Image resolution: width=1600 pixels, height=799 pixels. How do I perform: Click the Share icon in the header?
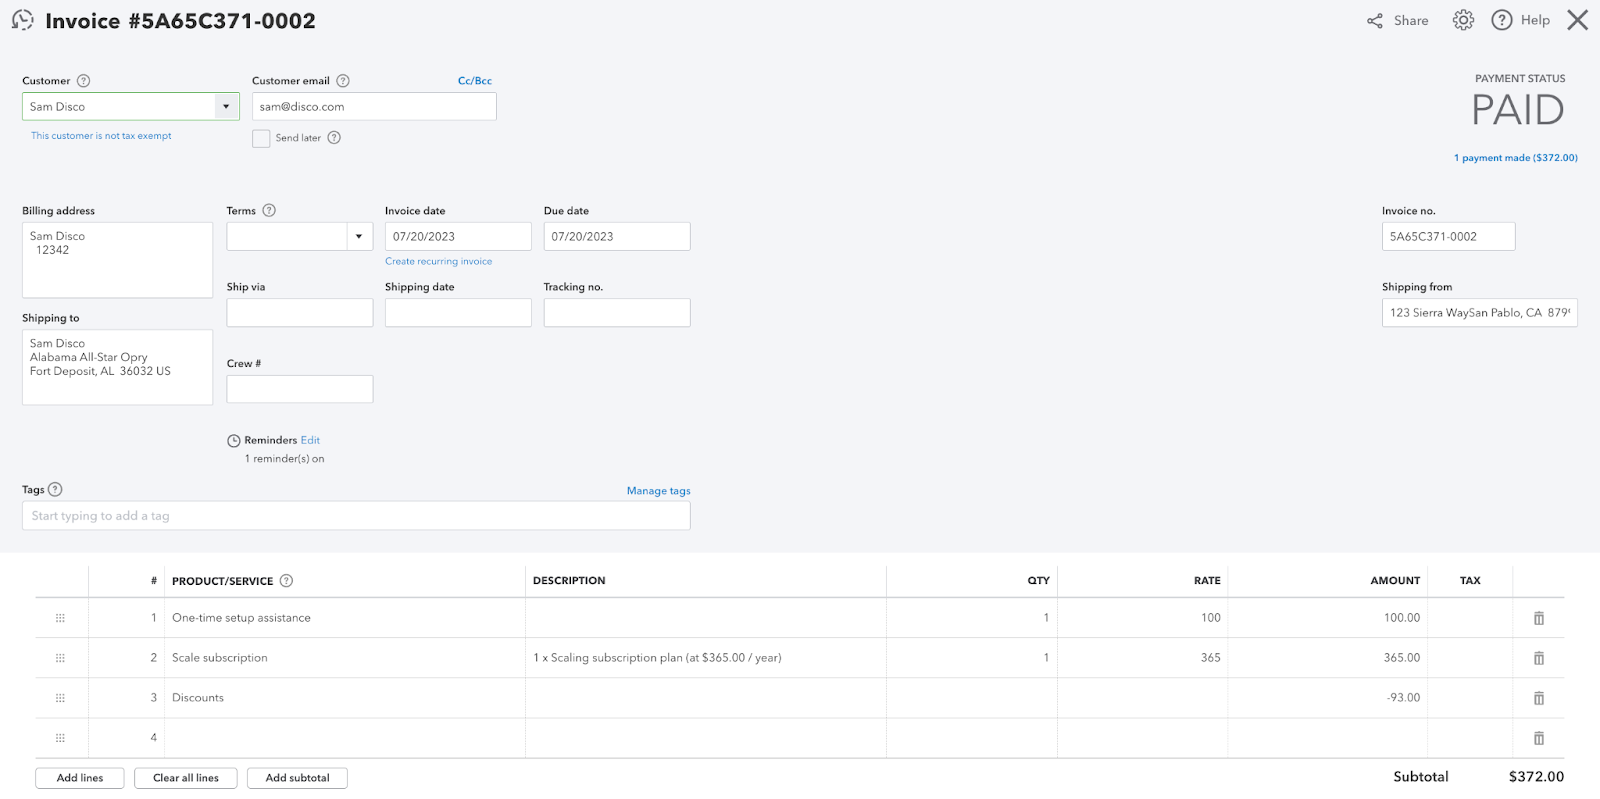1375,21
